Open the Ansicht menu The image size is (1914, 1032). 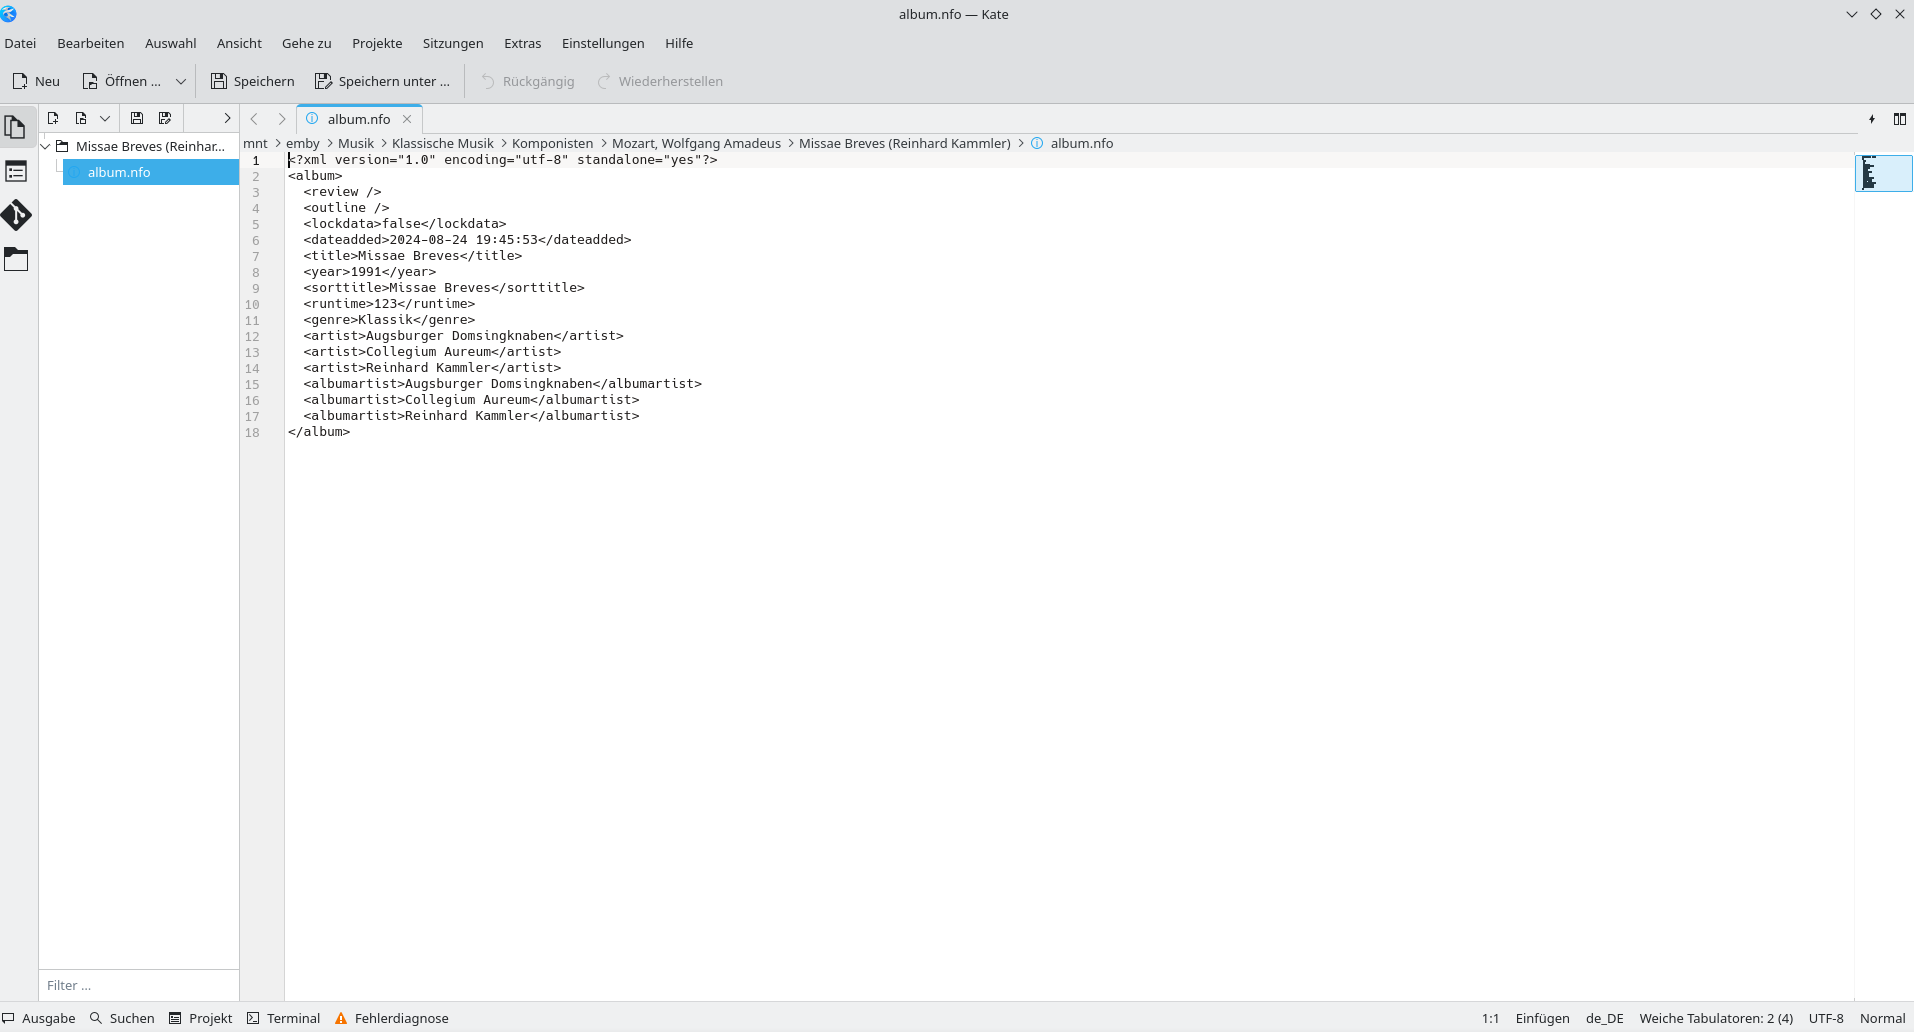[239, 43]
